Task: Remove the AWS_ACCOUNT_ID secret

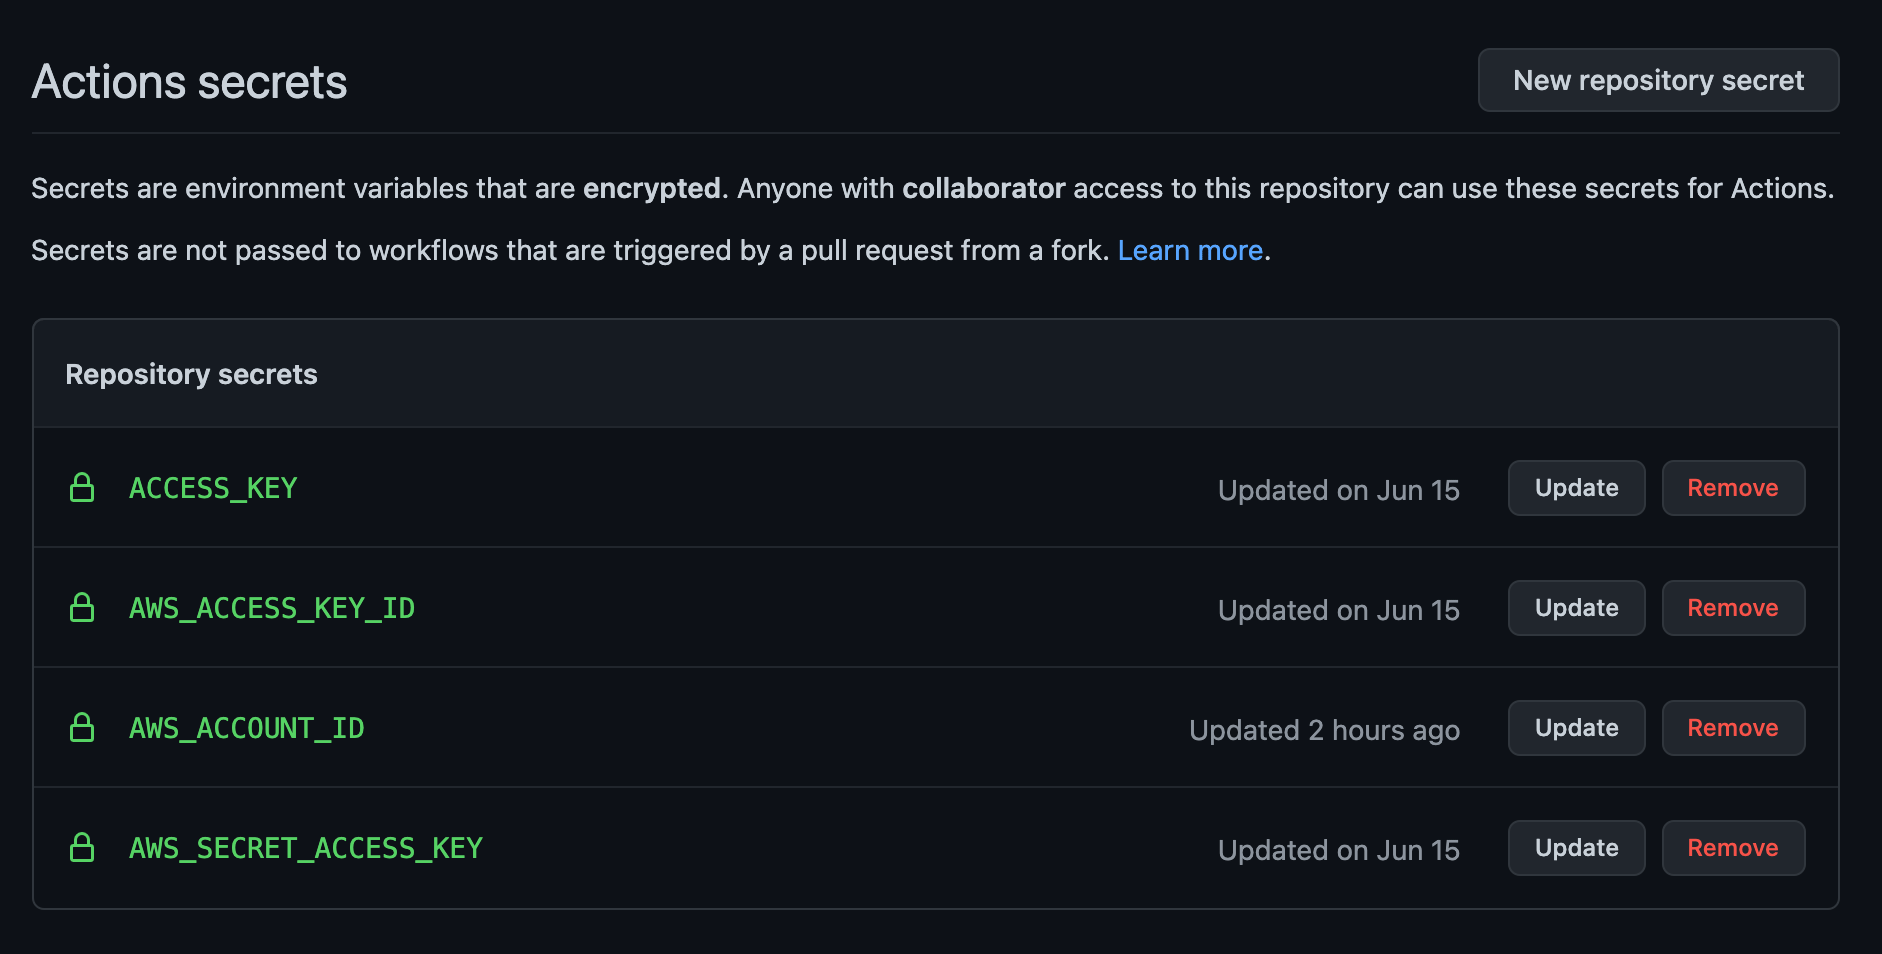Action: 1733,728
